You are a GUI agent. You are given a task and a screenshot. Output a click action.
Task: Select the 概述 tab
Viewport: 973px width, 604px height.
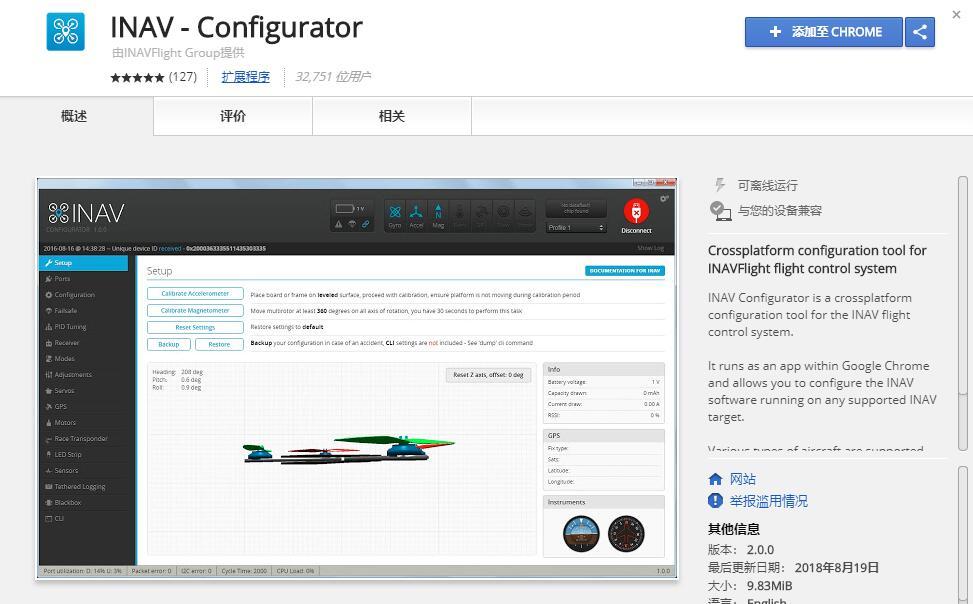tap(74, 116)
